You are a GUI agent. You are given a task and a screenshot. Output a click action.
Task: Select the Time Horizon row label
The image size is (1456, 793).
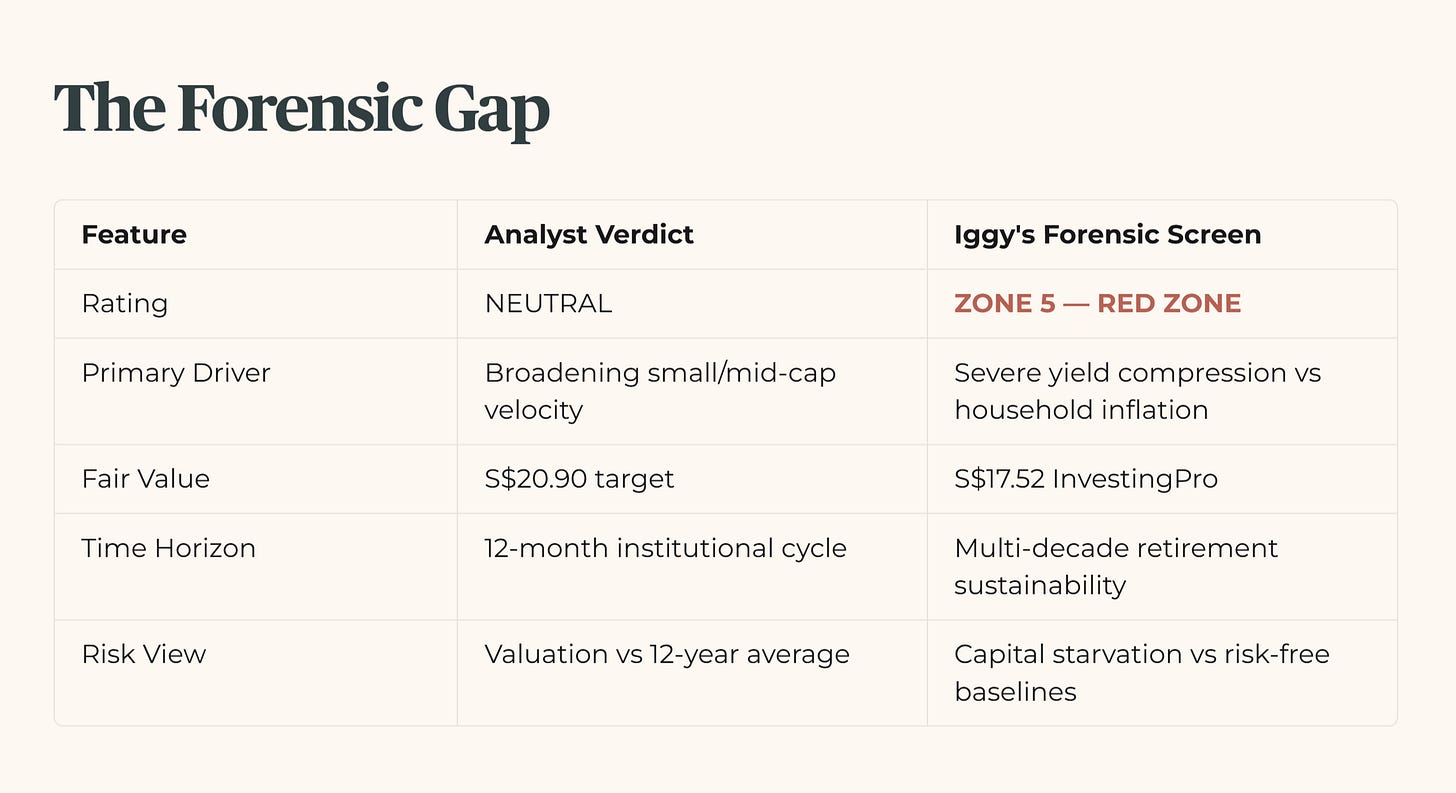169,549
